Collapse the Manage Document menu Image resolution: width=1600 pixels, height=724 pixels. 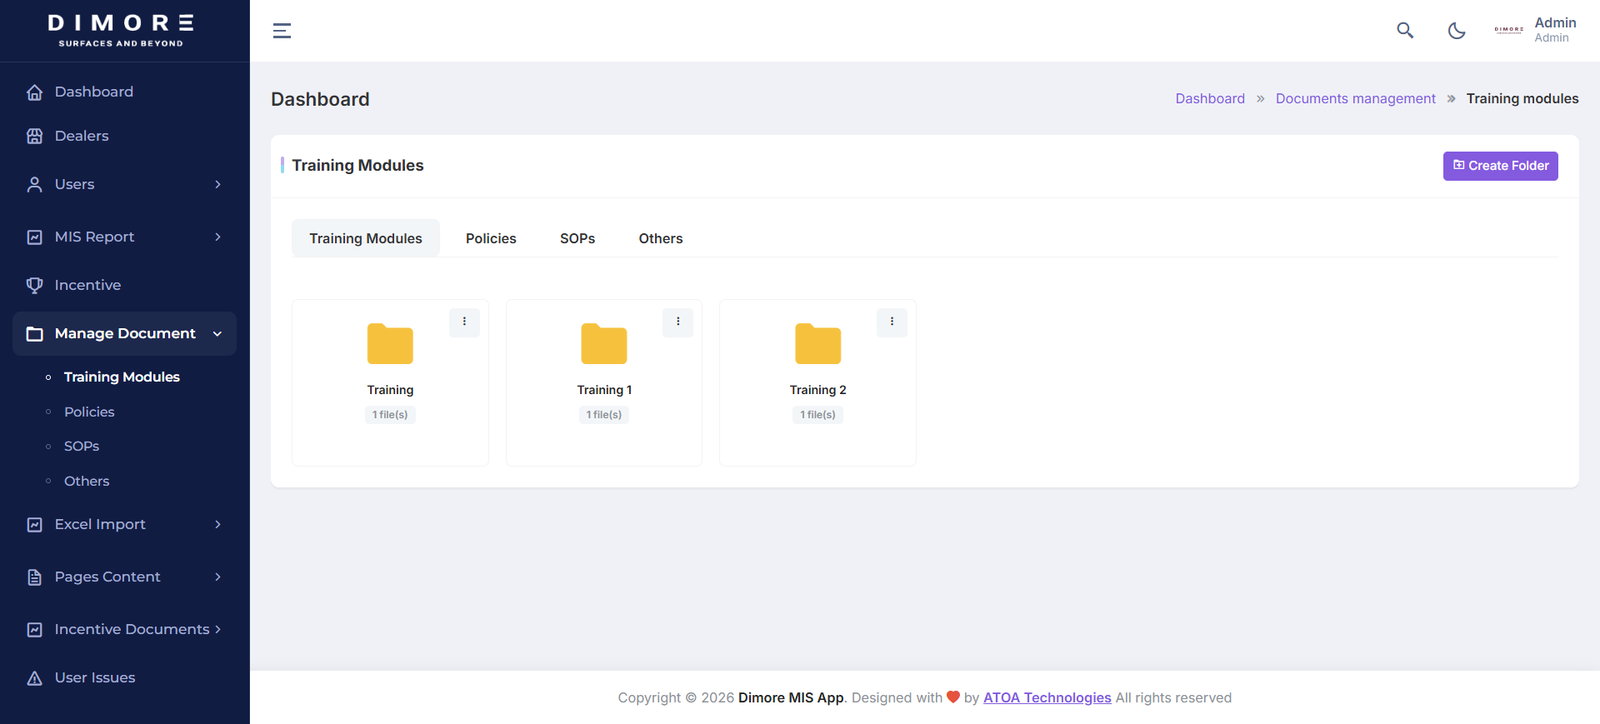[x=125, y=333]
